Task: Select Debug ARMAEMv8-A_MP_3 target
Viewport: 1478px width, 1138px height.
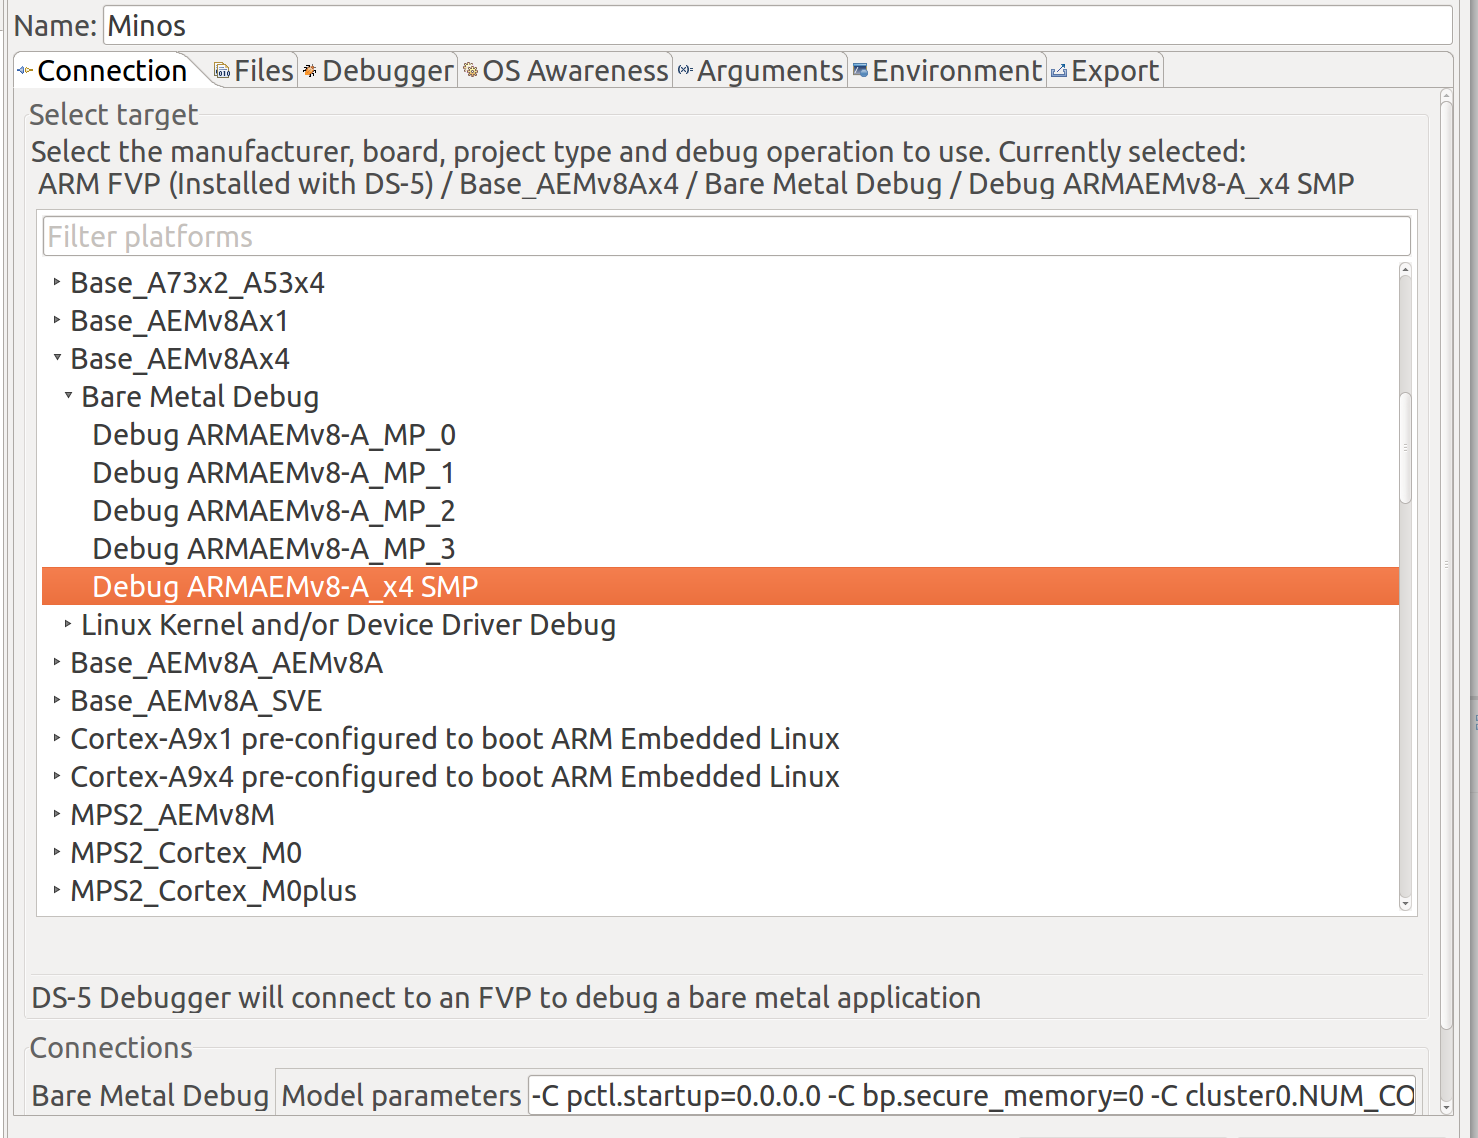Action: (273, 548)
